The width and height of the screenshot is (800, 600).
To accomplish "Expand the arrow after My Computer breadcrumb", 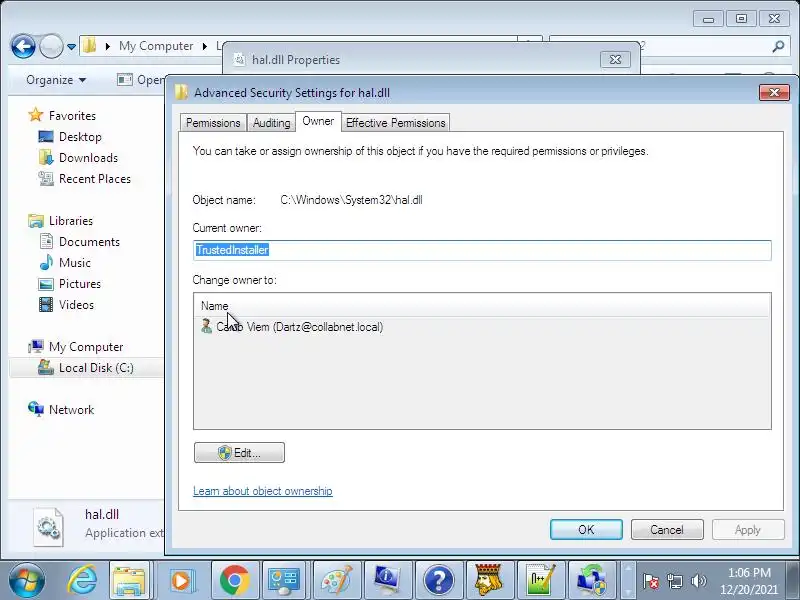I will [205, 46].
